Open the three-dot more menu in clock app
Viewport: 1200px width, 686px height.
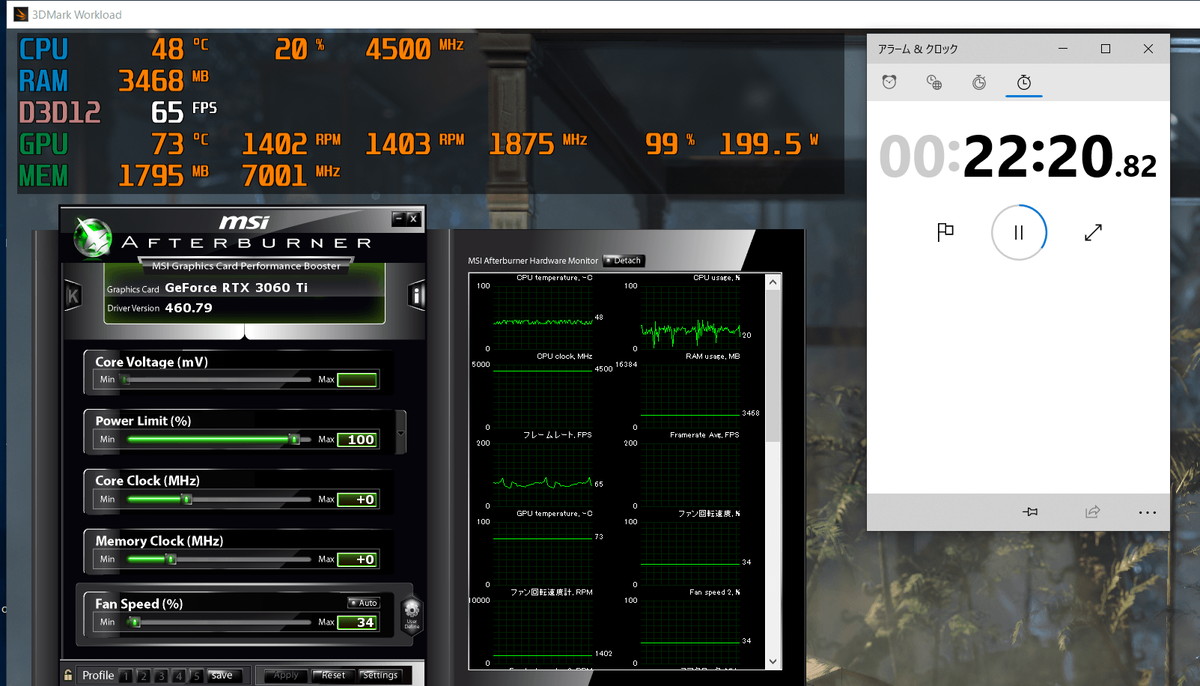tap(1147, 512)
